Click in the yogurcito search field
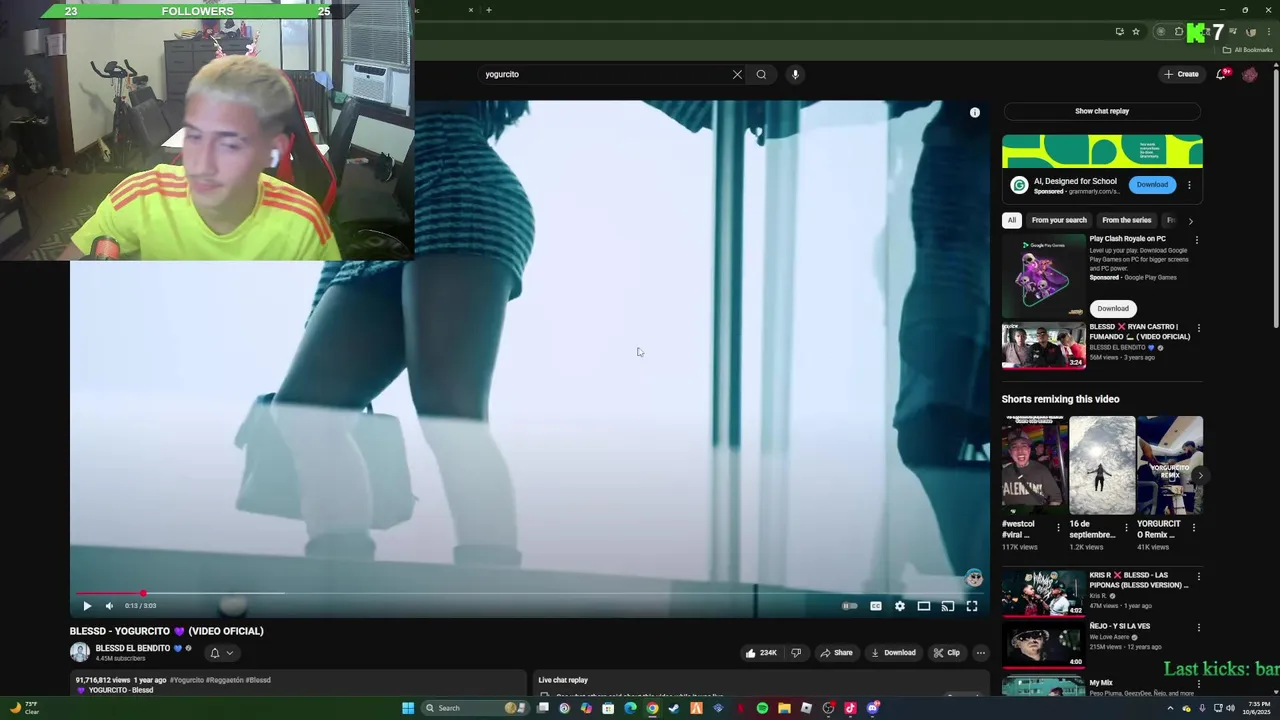This screenshot has width=1280, height=720. (x=605, y=74)
